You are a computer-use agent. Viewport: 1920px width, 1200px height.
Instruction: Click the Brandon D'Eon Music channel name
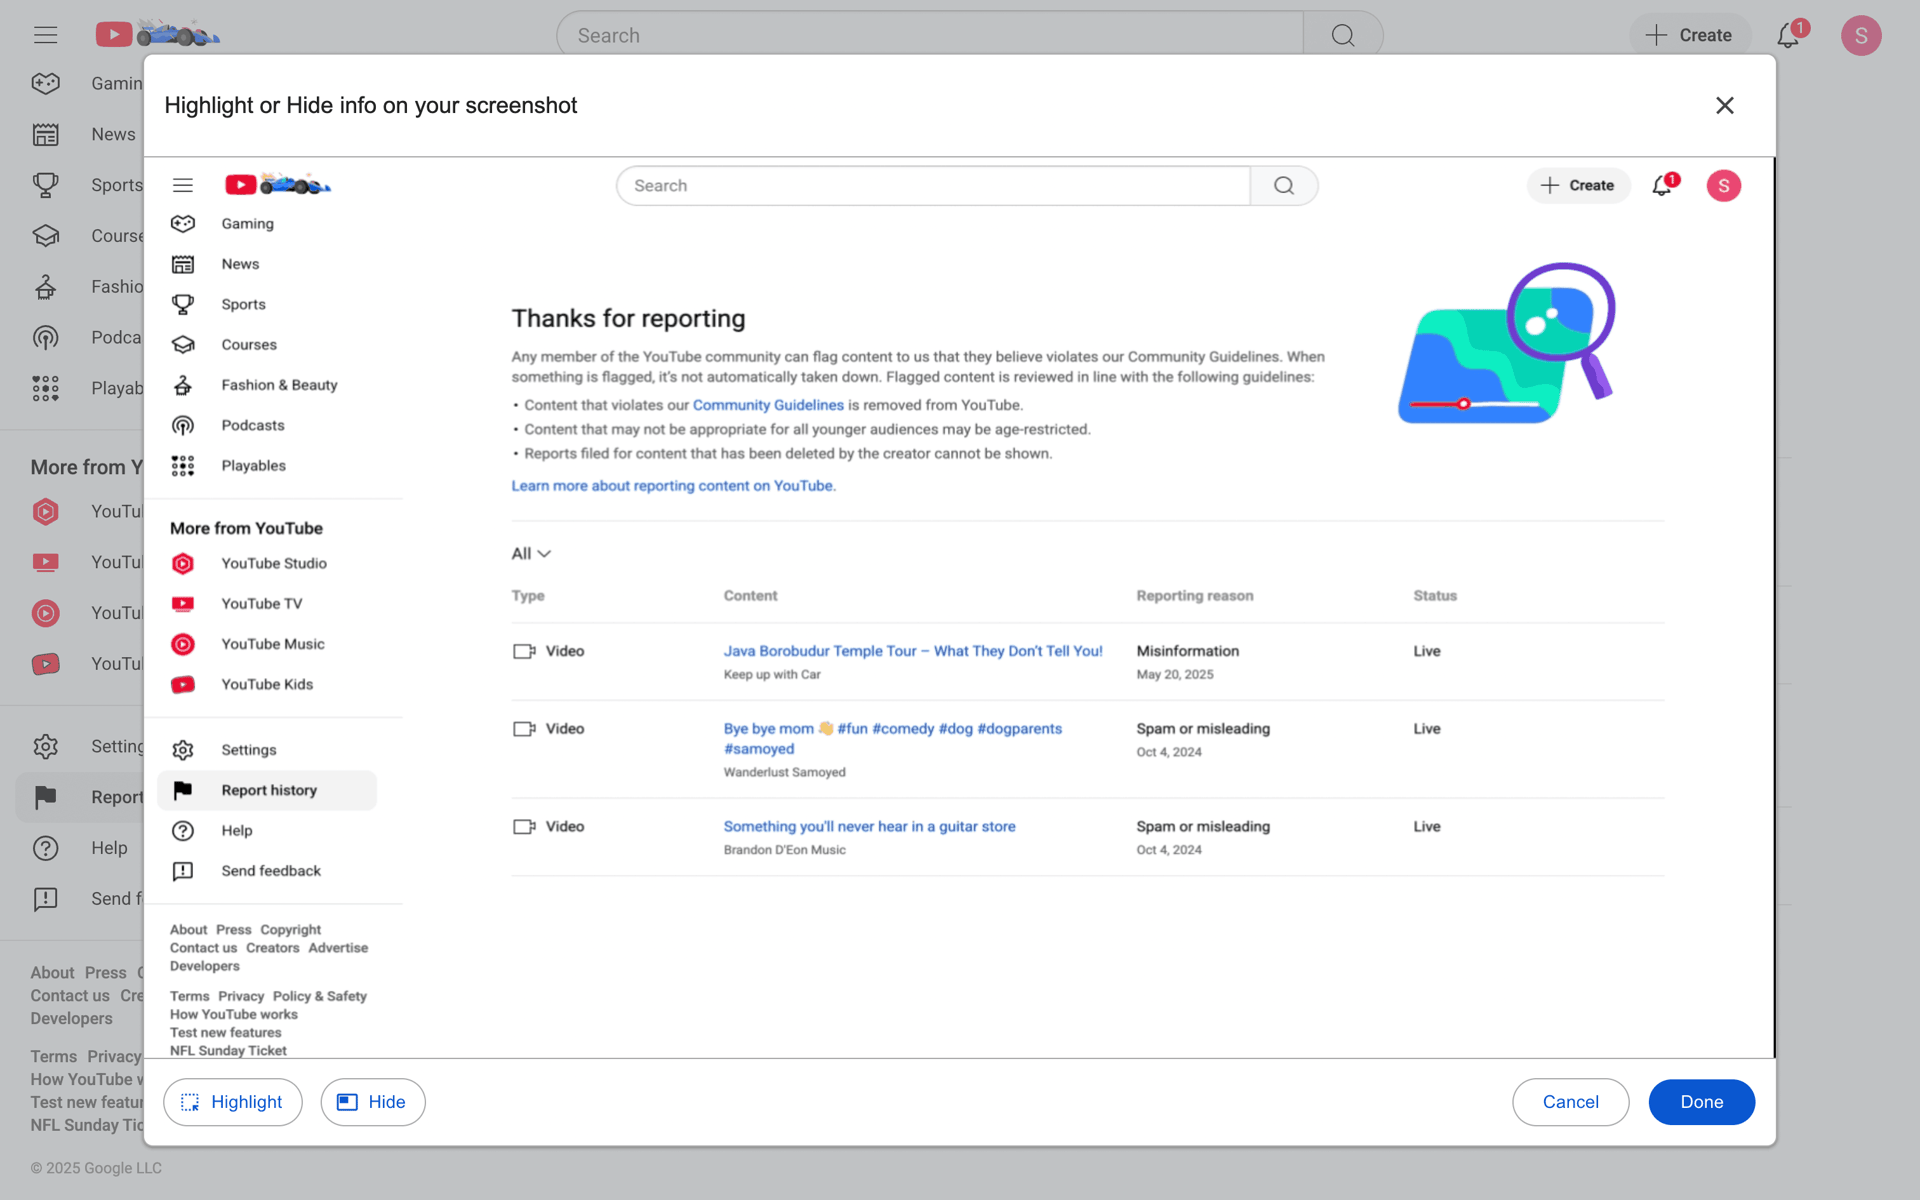coord(785,851)
